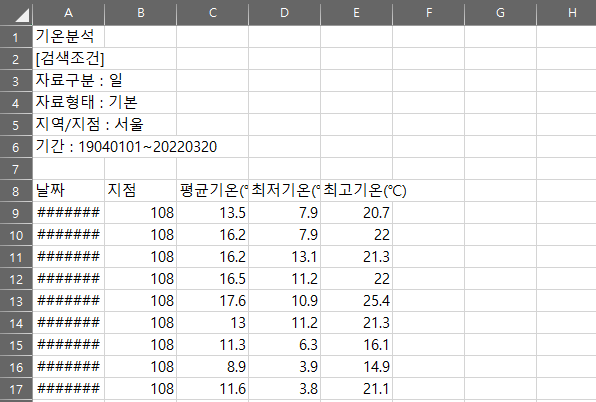Screen dimensions: 596x402
Task: Click cell reading 자료구분 : 일
Action: [x=68, y=81]
